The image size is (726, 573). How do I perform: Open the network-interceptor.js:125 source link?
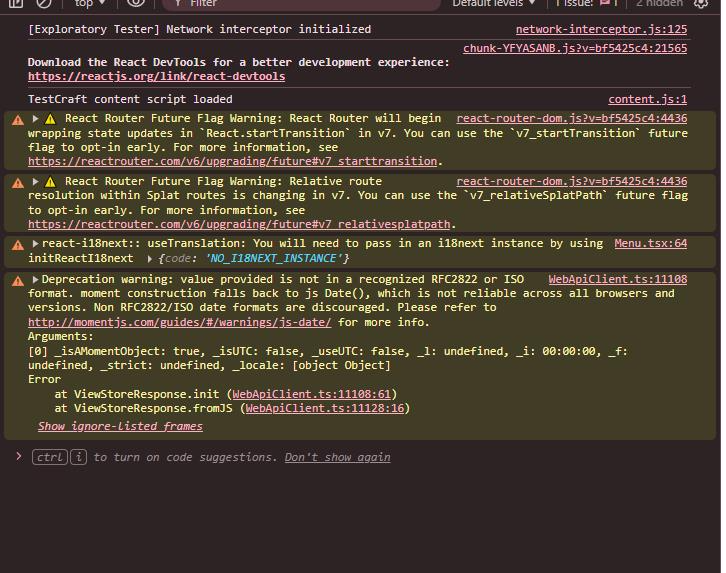pyautogui.click(x=601, y=30)
